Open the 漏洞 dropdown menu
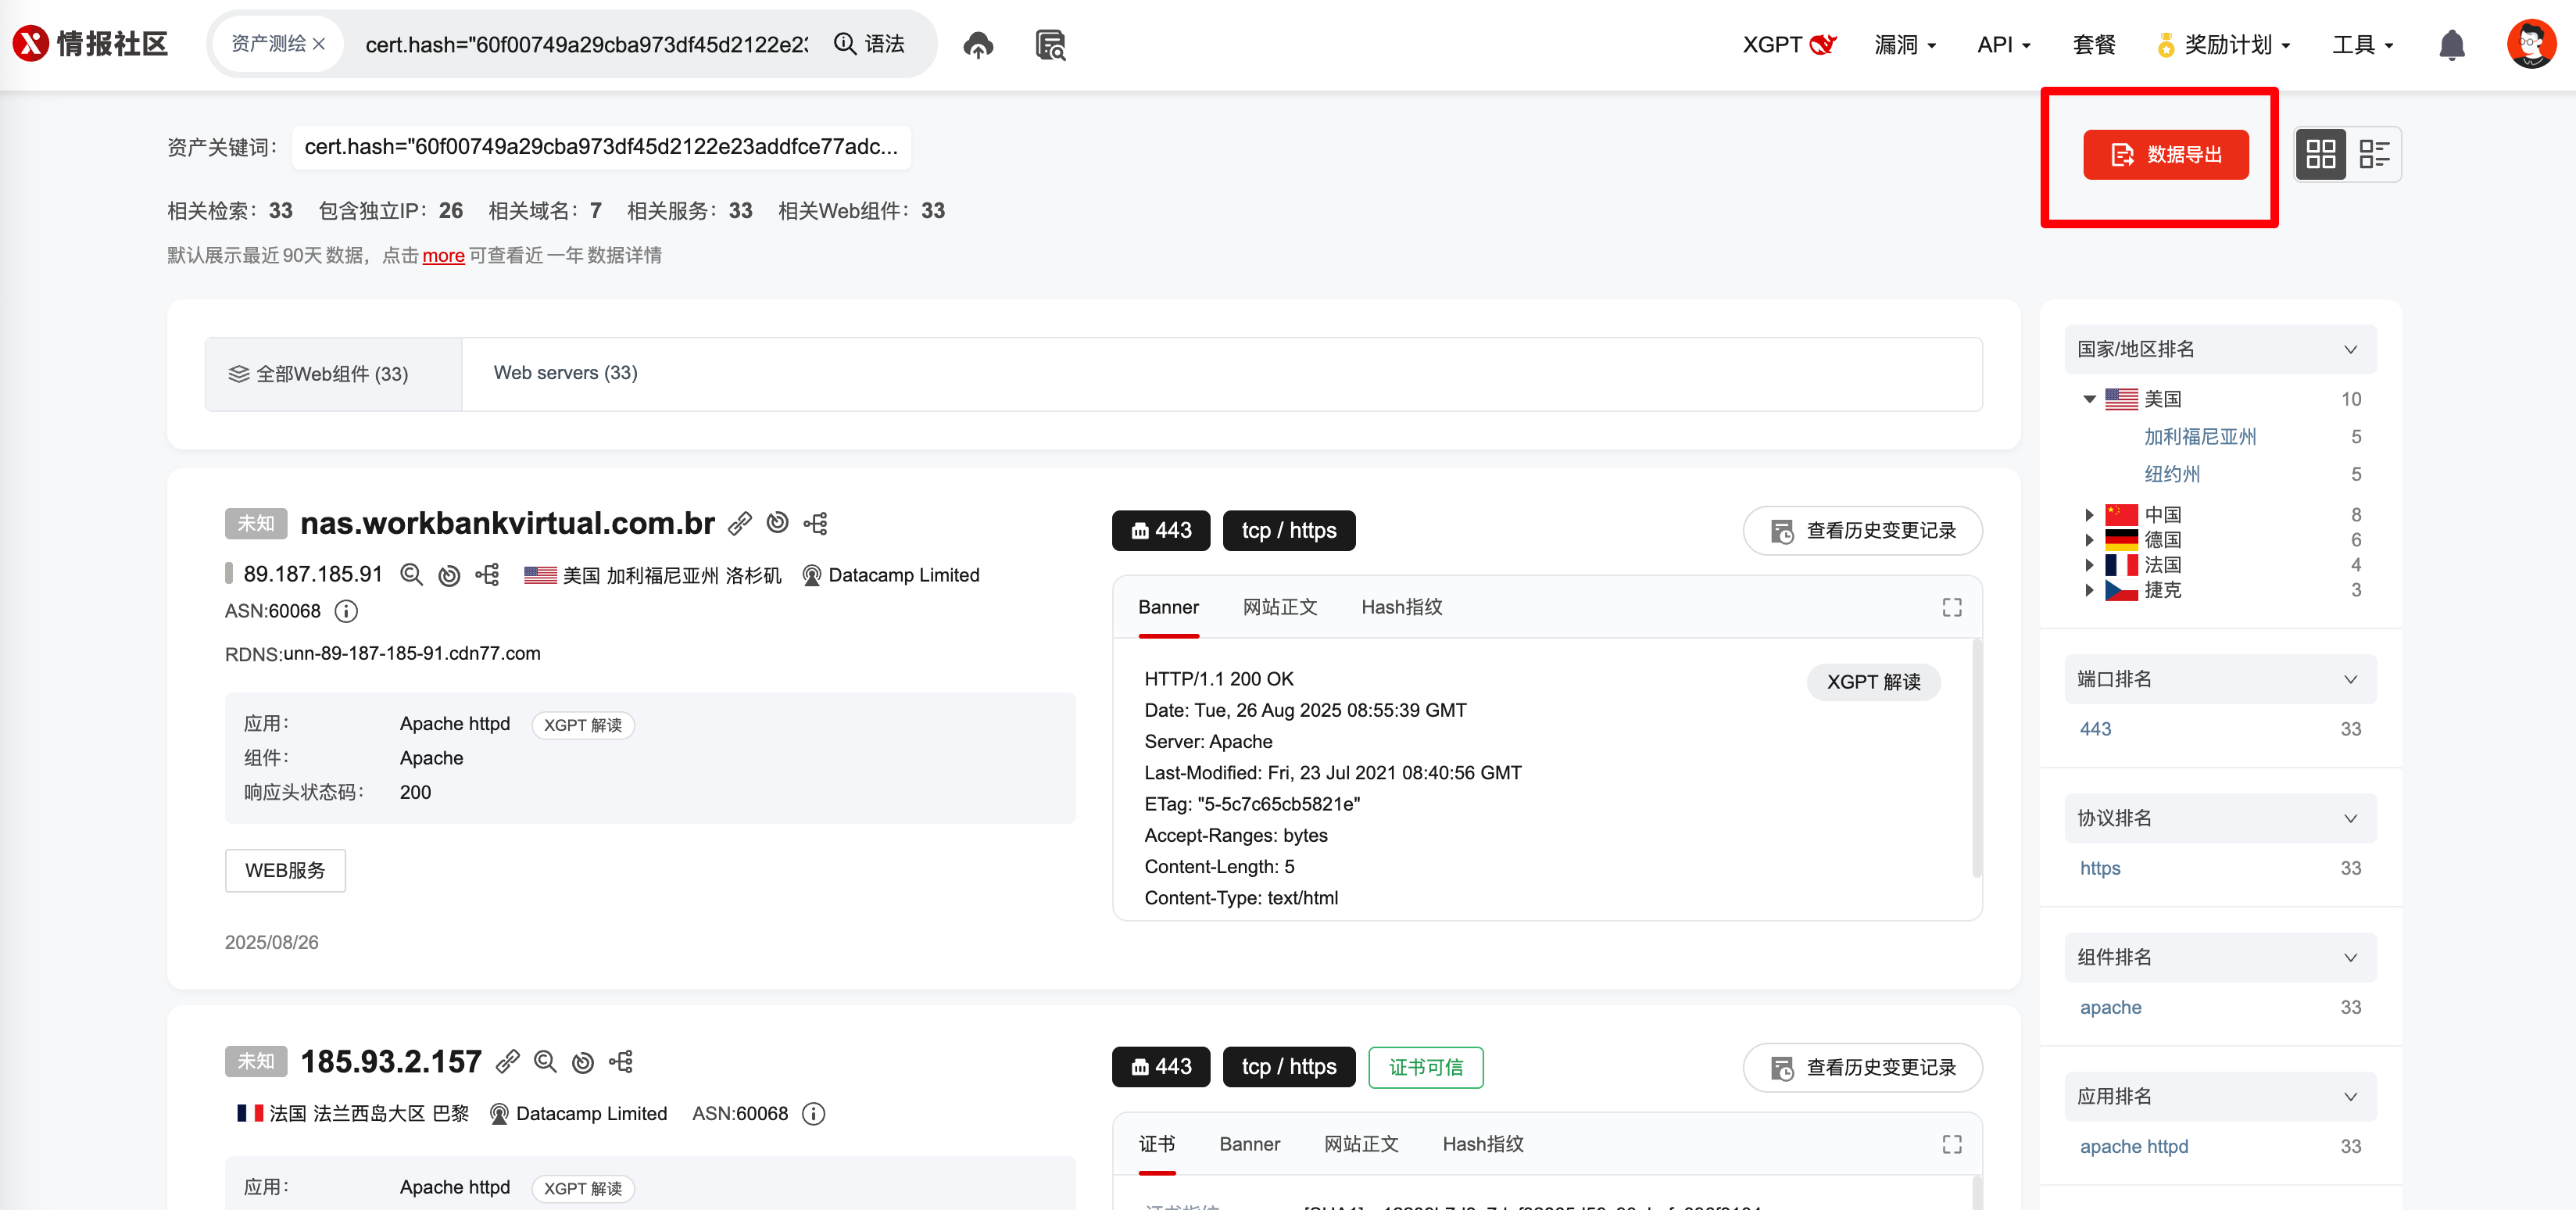The image size is (2576, 1210). [1905, 45]
